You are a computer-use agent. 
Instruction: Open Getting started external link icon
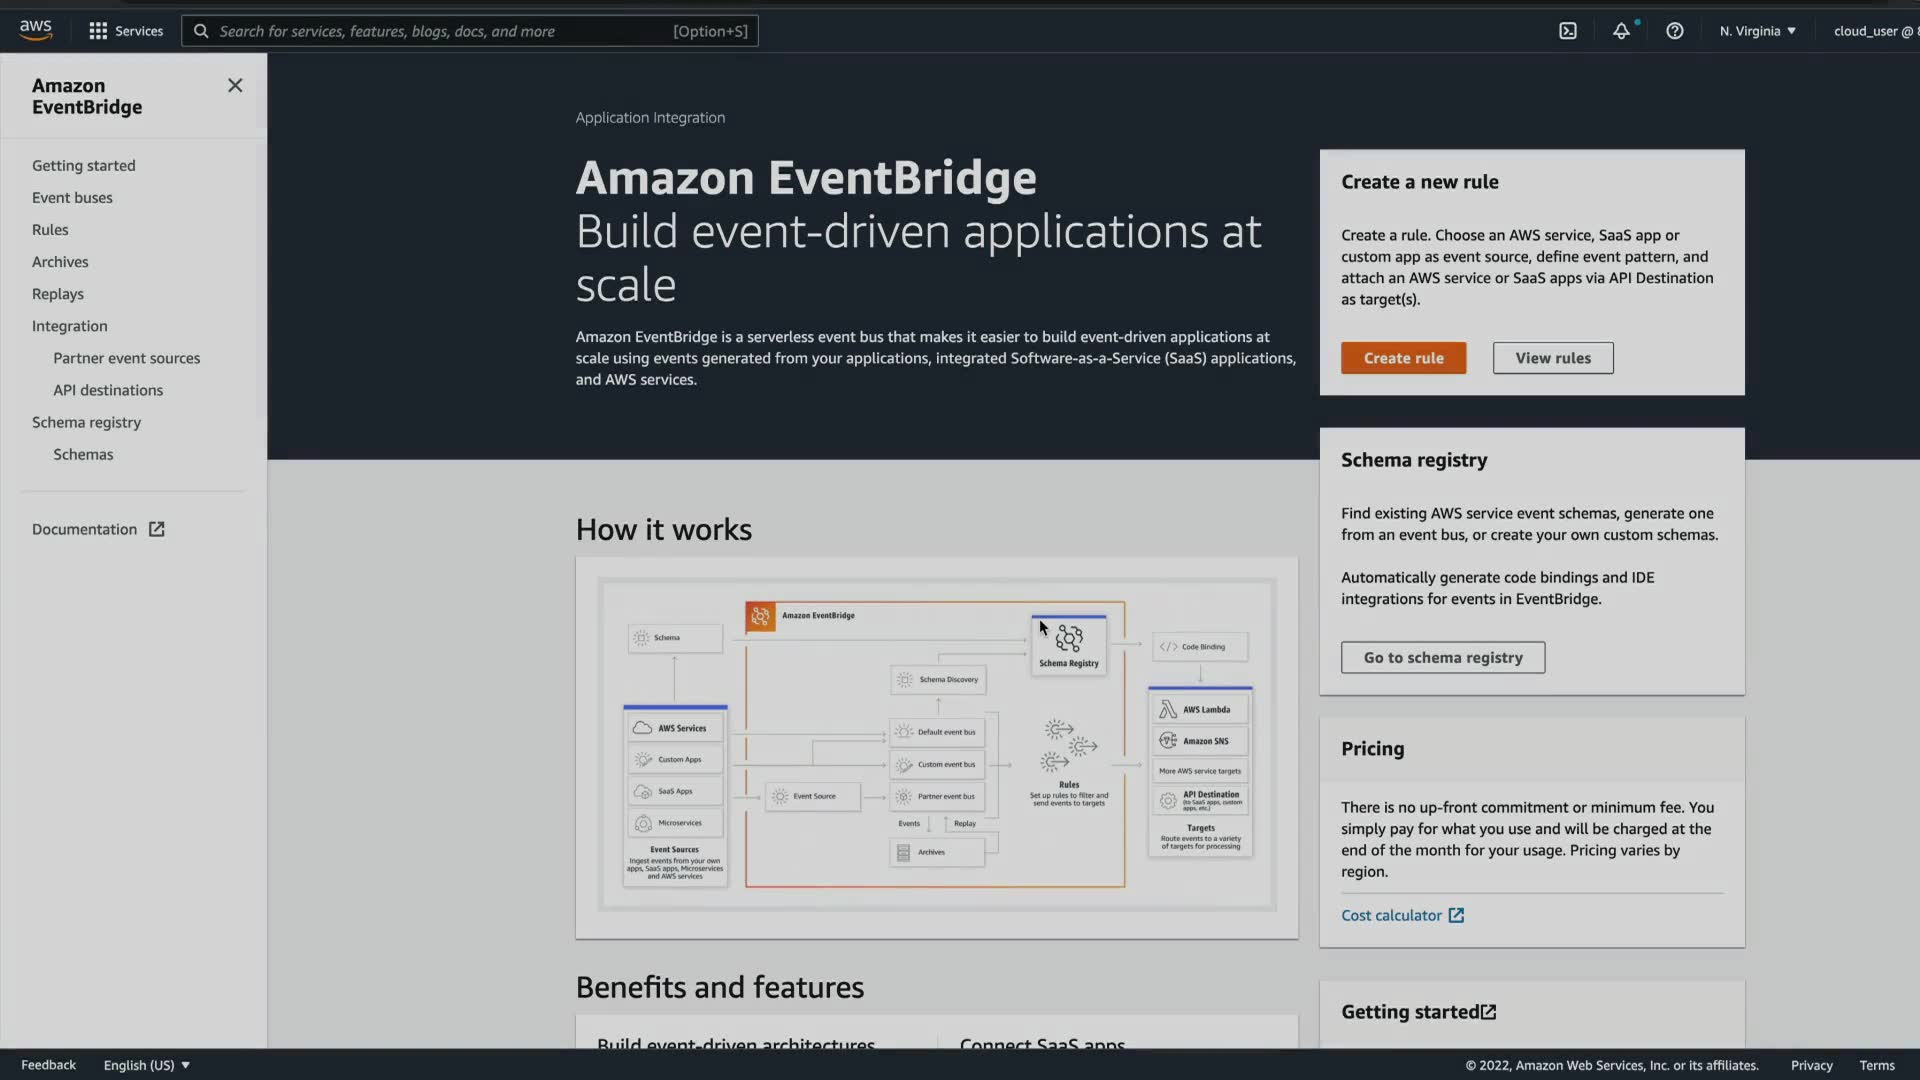click(1488, 1012)
